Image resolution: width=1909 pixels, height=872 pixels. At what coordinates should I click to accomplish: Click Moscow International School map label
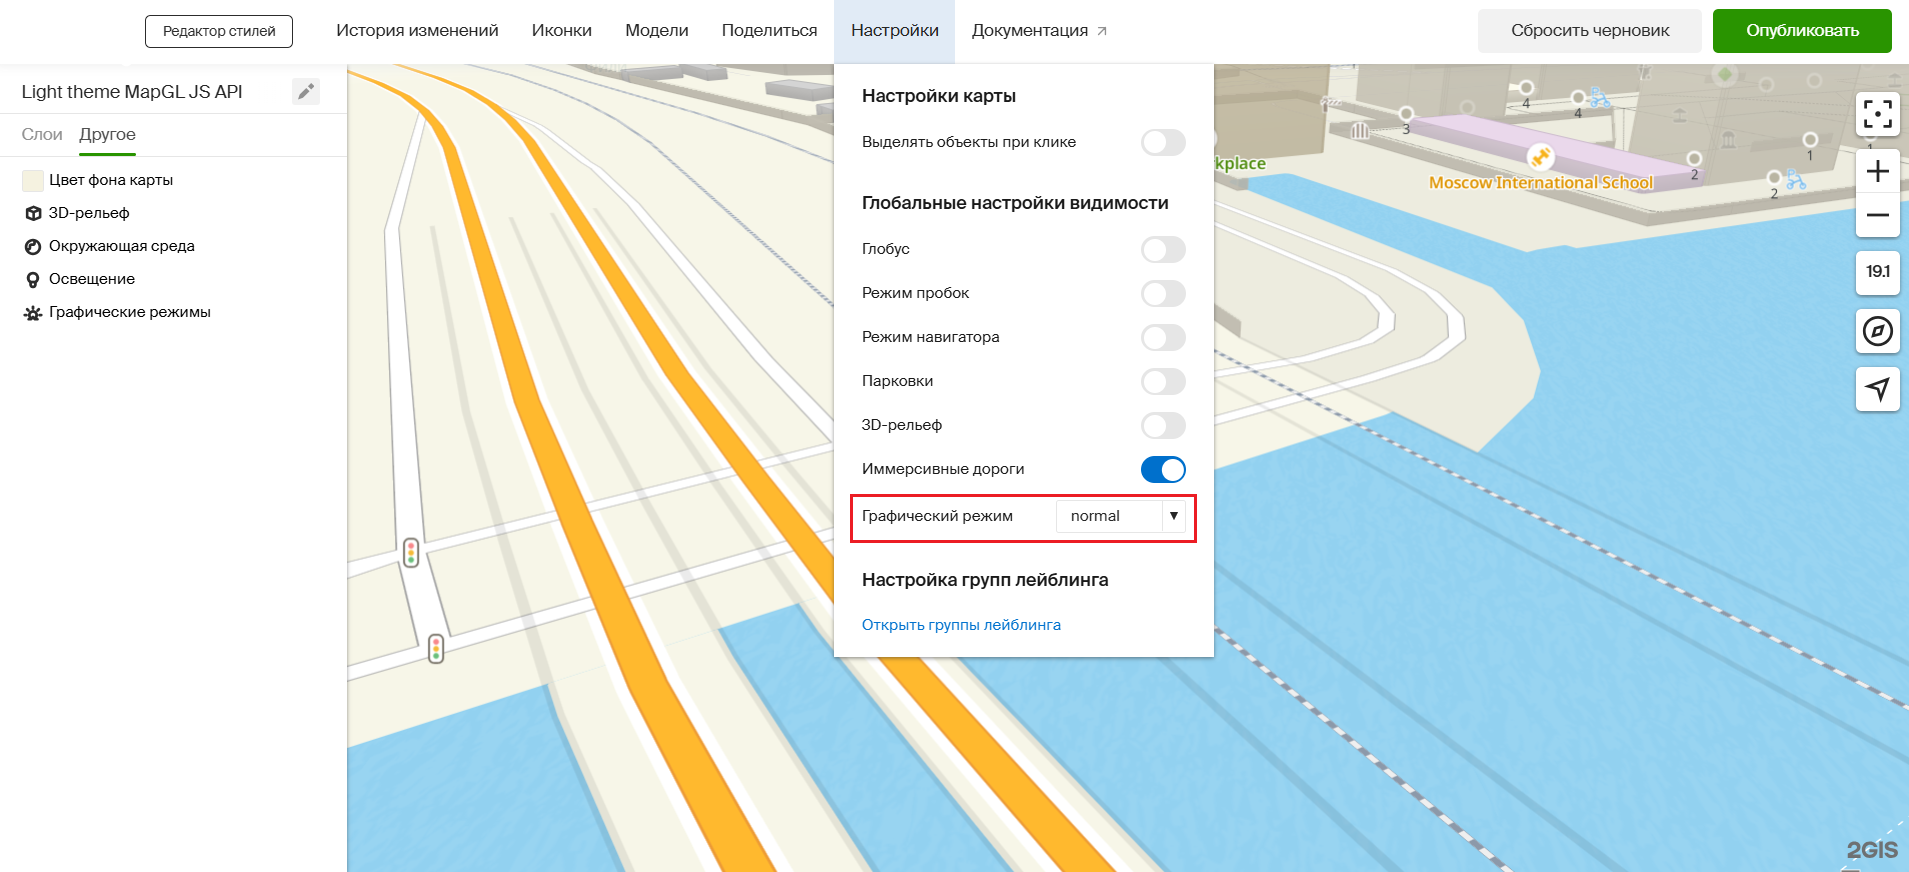pos(1540,183)
